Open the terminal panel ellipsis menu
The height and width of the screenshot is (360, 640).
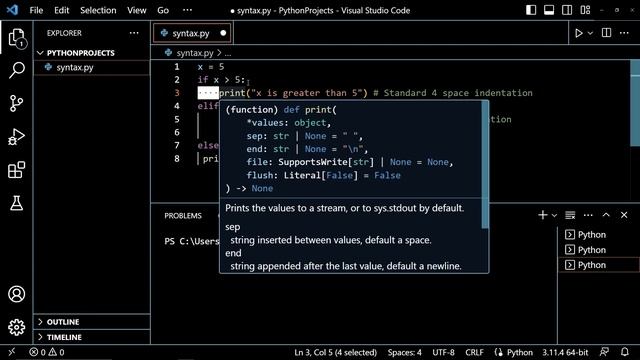pos(588,215)
